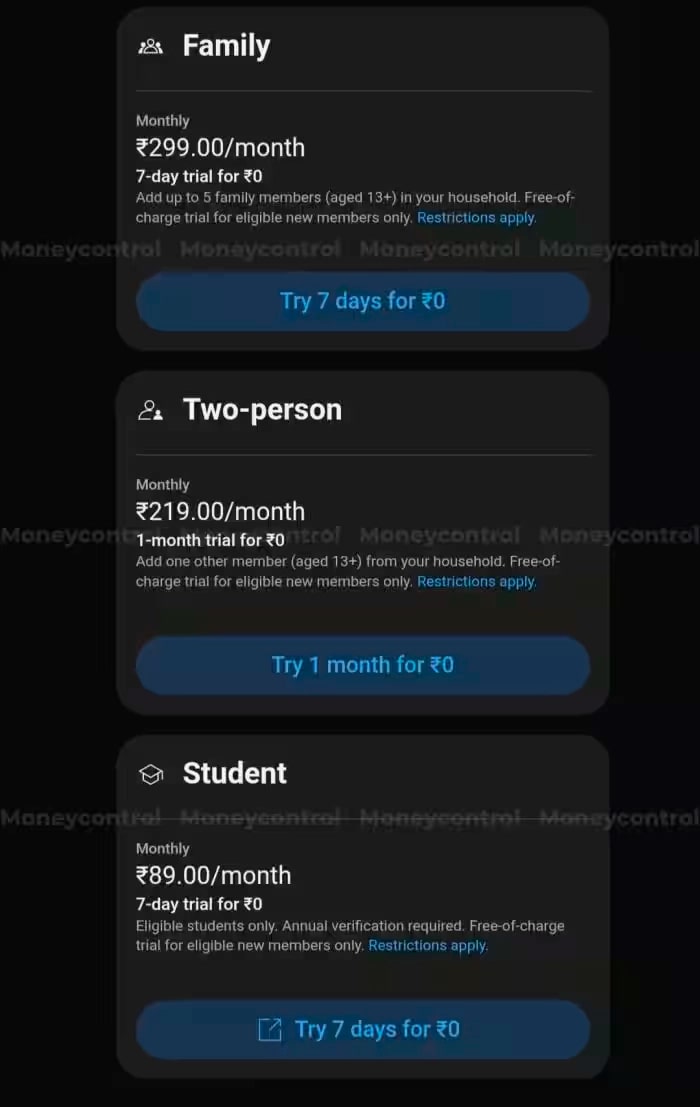
Task: Start the Family plan 7-day trial button
Action: tap(363, 301)
